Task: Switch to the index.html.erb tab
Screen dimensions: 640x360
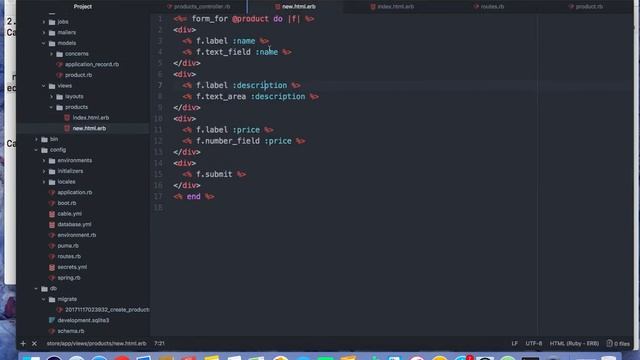Action: [x=392, y=7]
